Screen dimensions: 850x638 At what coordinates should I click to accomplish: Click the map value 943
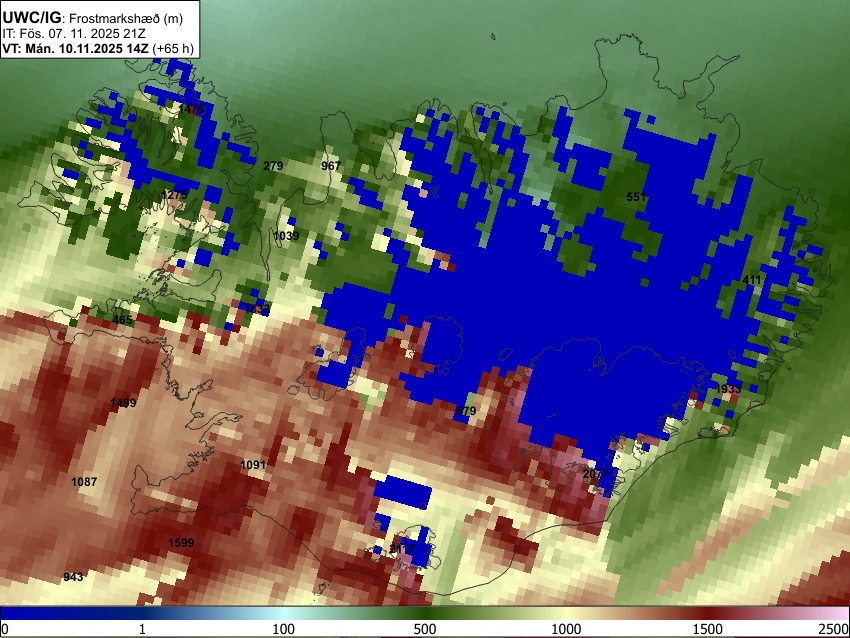pos(73,577)
